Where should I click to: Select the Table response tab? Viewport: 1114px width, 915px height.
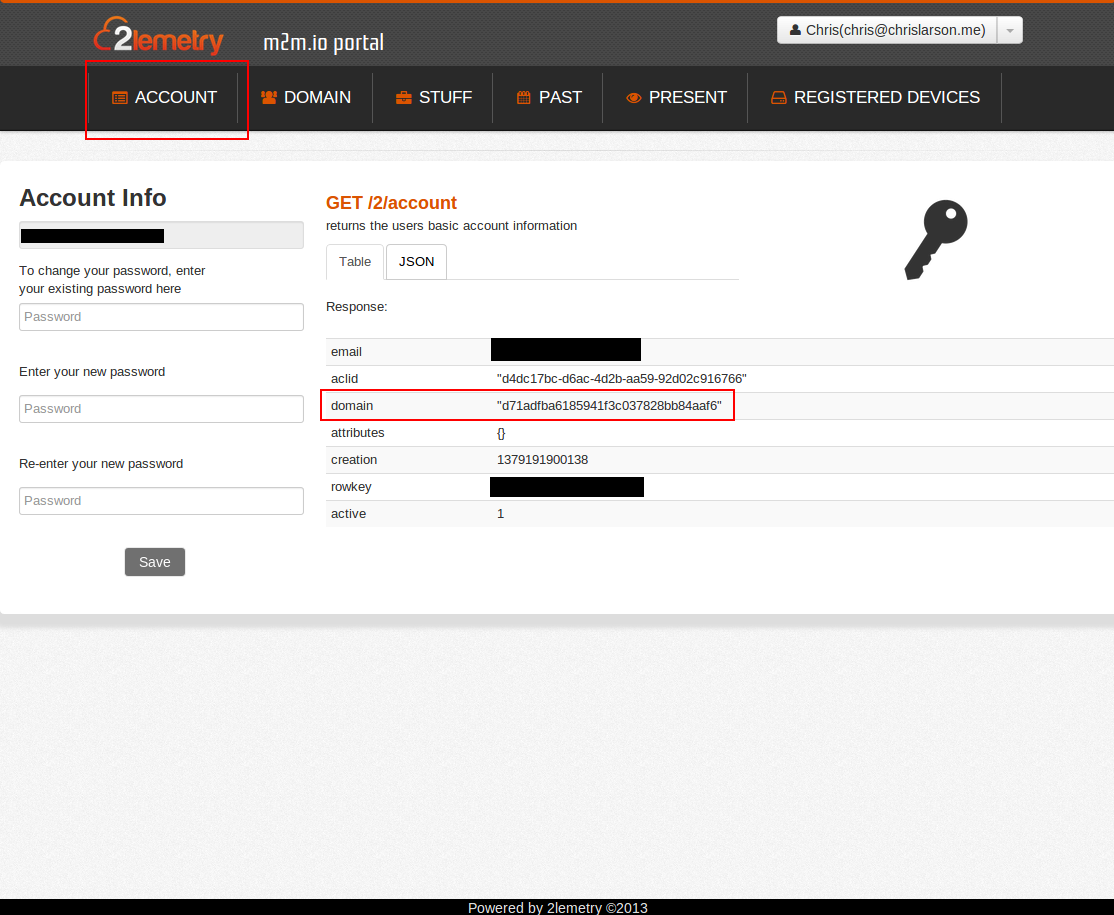click(x=355, y=262)
